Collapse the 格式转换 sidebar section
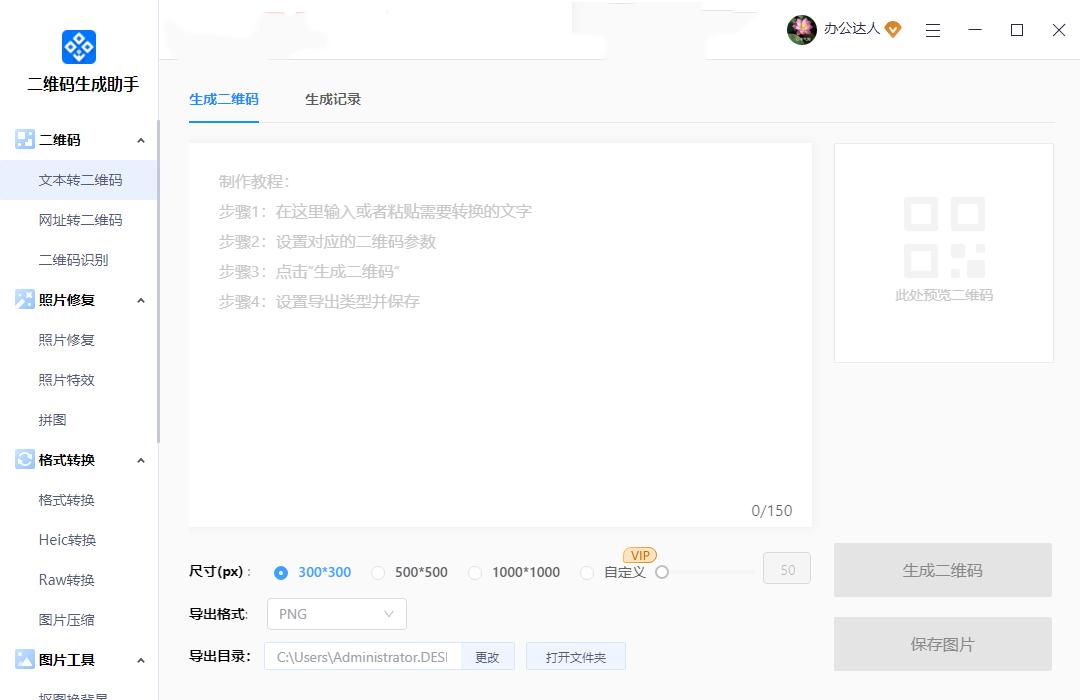The image size is (1080, 700). [141, 460]
